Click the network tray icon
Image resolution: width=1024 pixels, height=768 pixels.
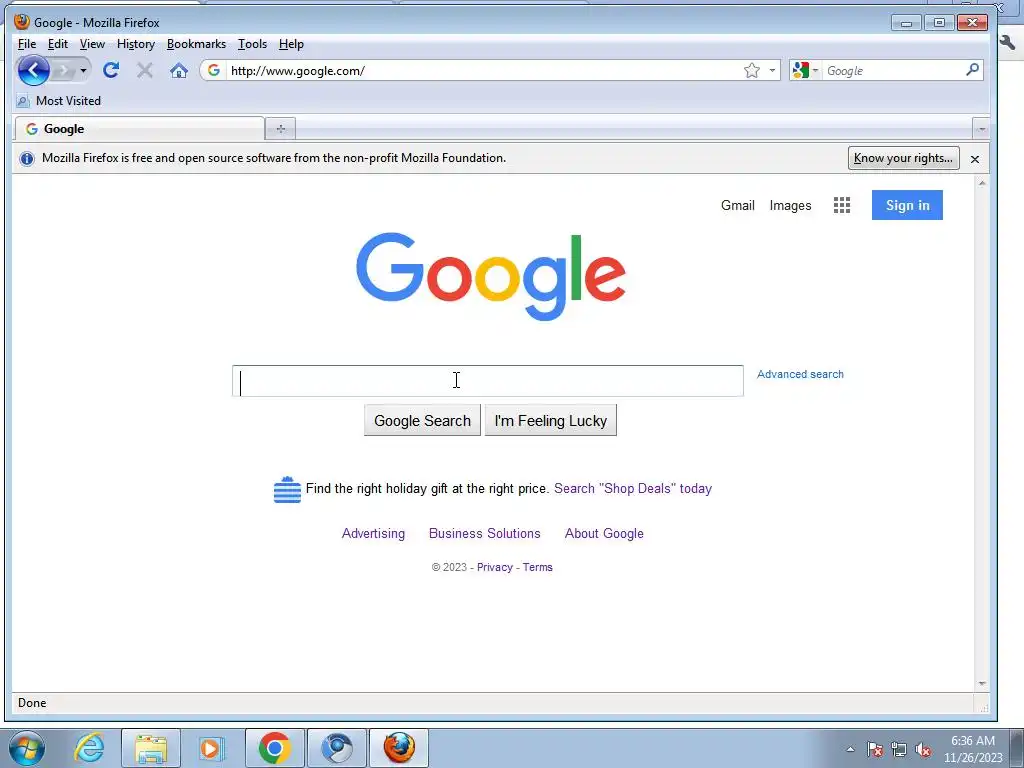click(x=899, y=749)
